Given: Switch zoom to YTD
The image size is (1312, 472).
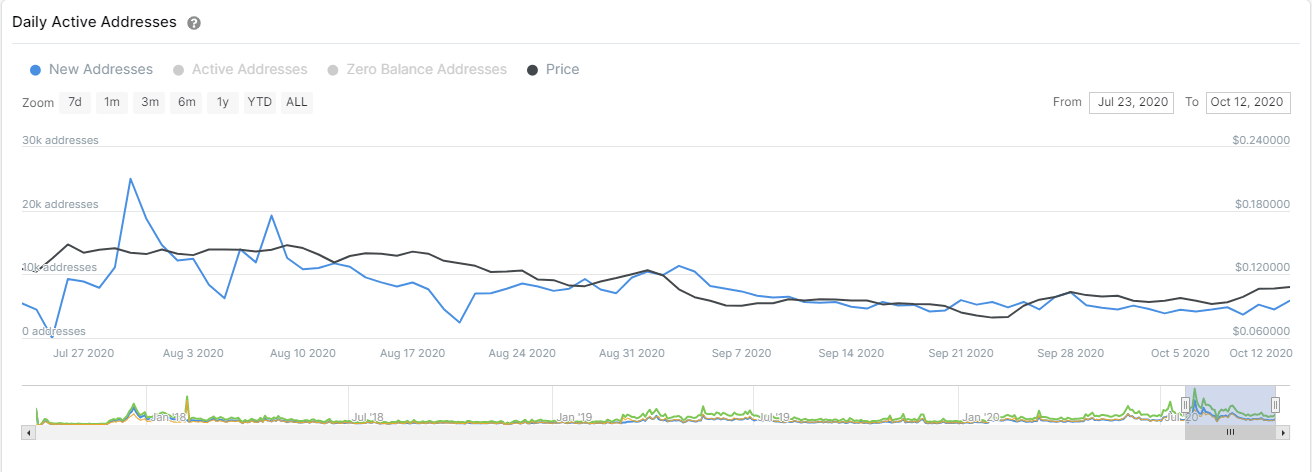Looking at the screenshot, I should 260,102.
